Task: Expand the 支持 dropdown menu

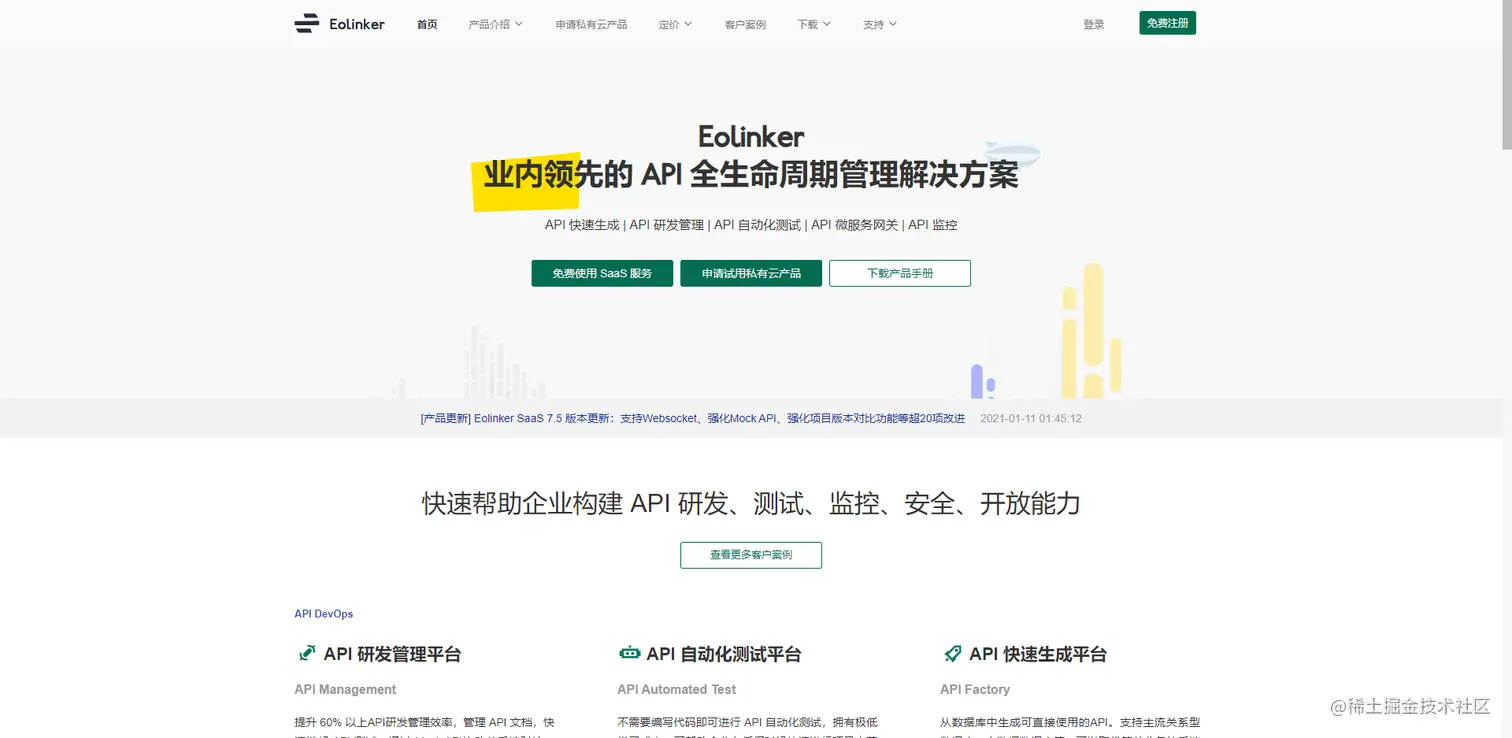Action: pos(880,24)
